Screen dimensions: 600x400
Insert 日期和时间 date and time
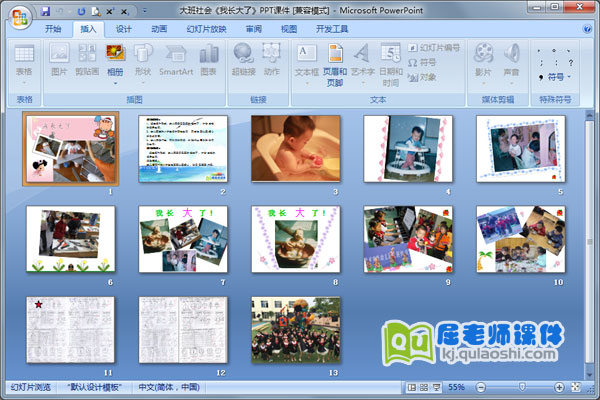coord(391,65)
